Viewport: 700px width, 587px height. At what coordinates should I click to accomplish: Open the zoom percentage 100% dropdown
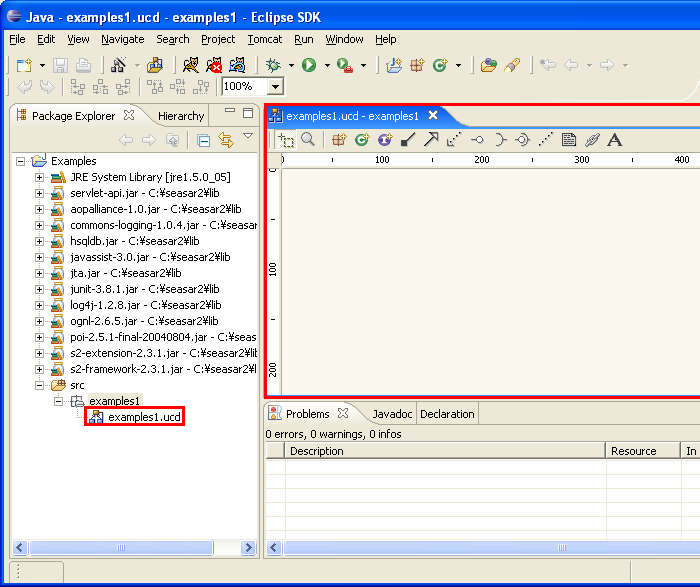(x=275, y=87)
